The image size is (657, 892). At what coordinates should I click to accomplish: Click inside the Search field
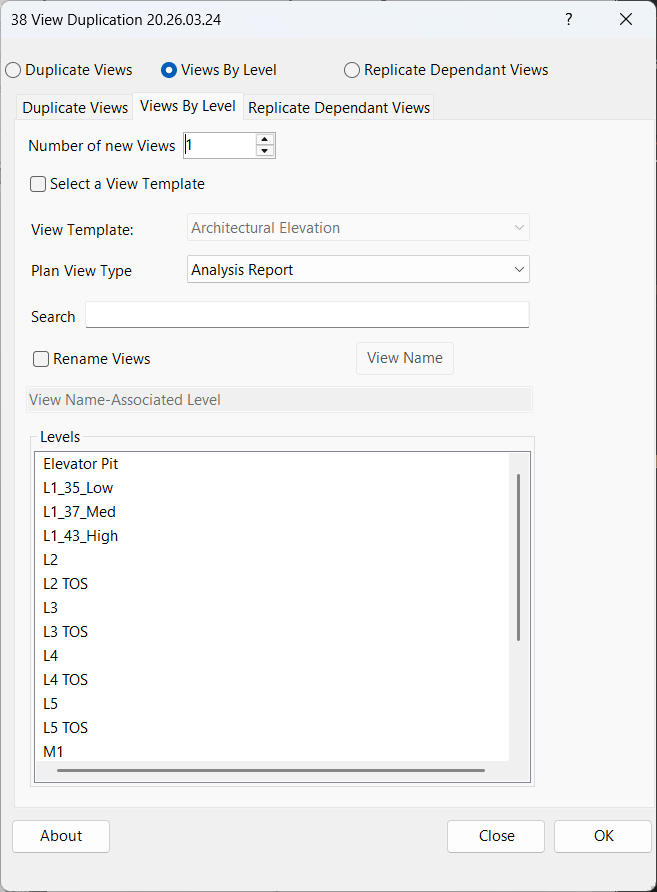pyautogui.click(x=307, y=315)
